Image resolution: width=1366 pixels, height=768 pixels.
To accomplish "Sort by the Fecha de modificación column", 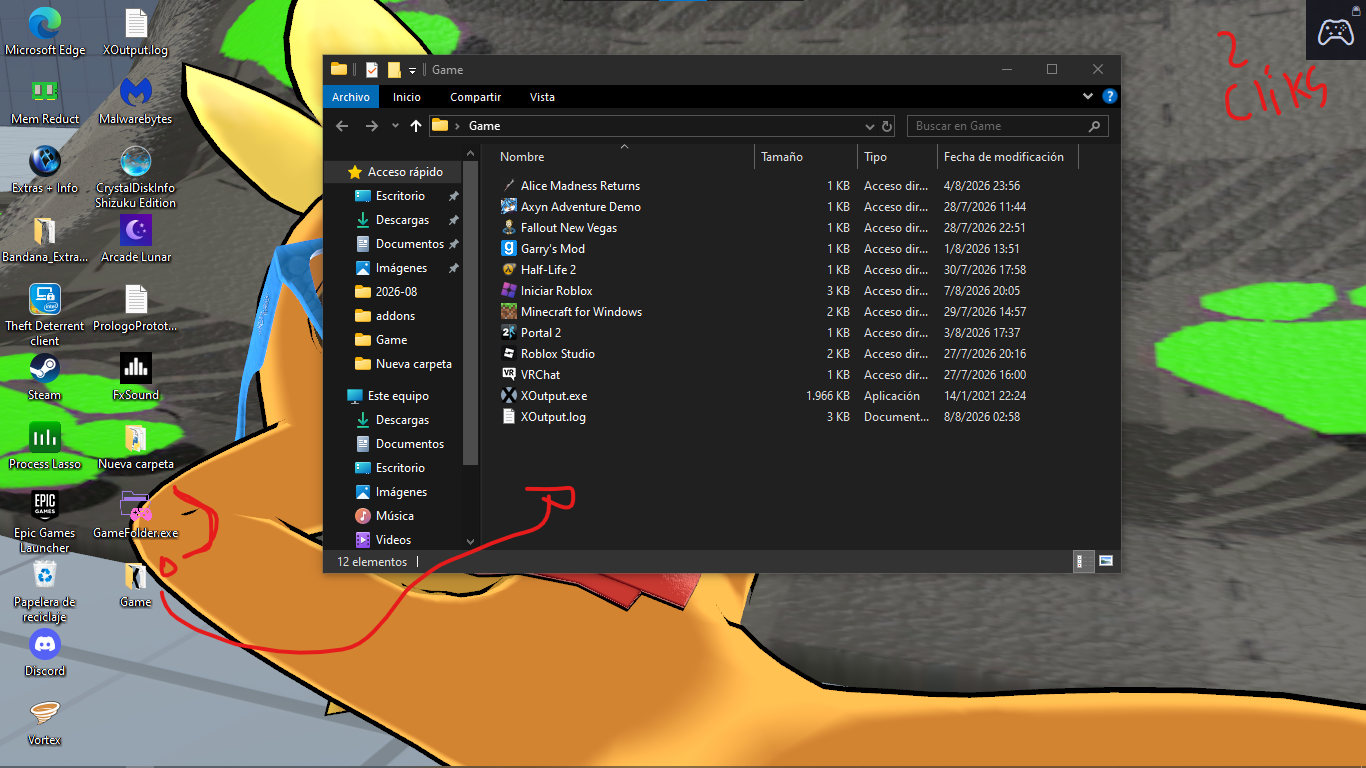I will 1008,157.
